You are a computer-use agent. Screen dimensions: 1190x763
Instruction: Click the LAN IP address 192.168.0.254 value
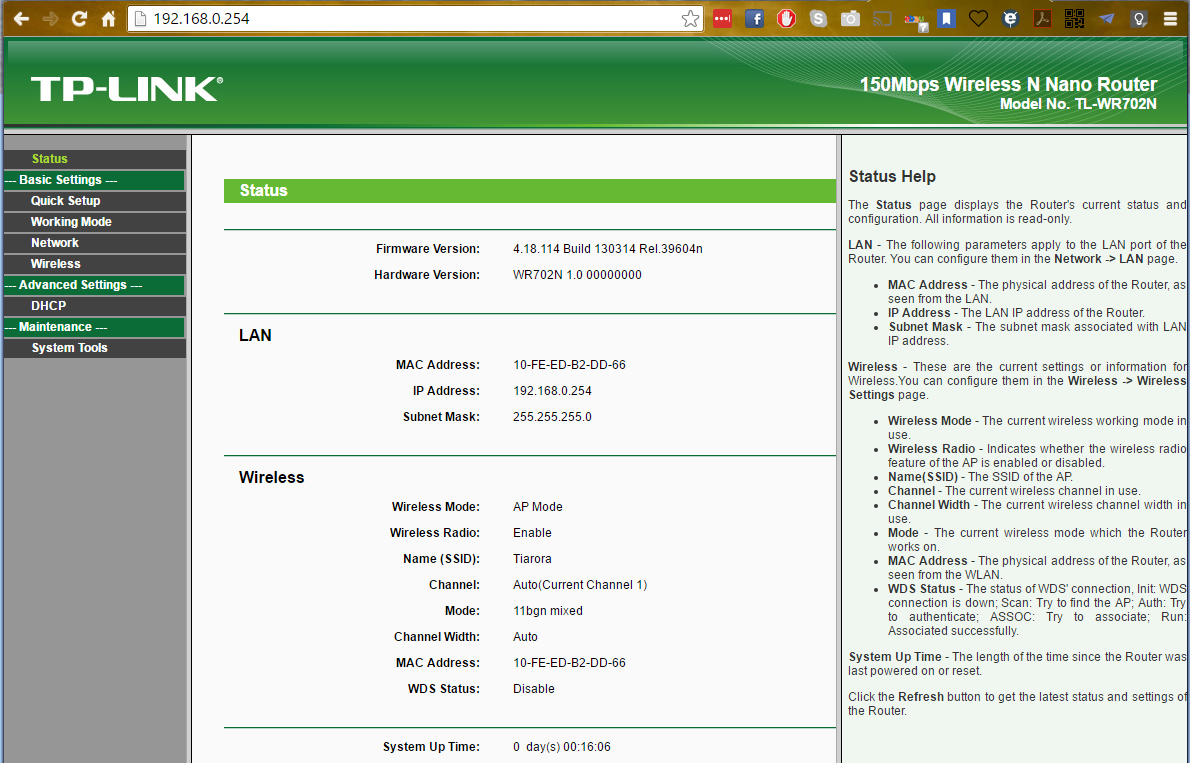(x=552, y=391)
